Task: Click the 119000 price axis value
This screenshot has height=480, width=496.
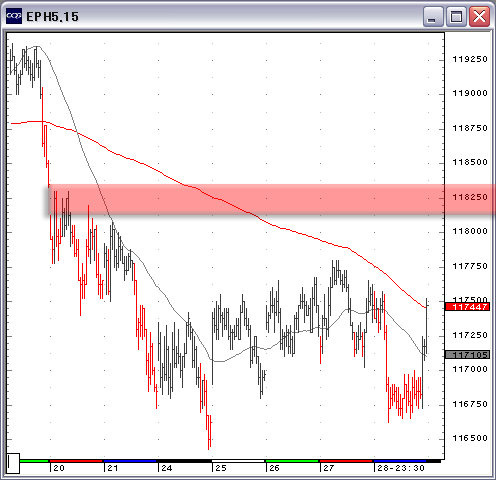Action: (469, 93)
